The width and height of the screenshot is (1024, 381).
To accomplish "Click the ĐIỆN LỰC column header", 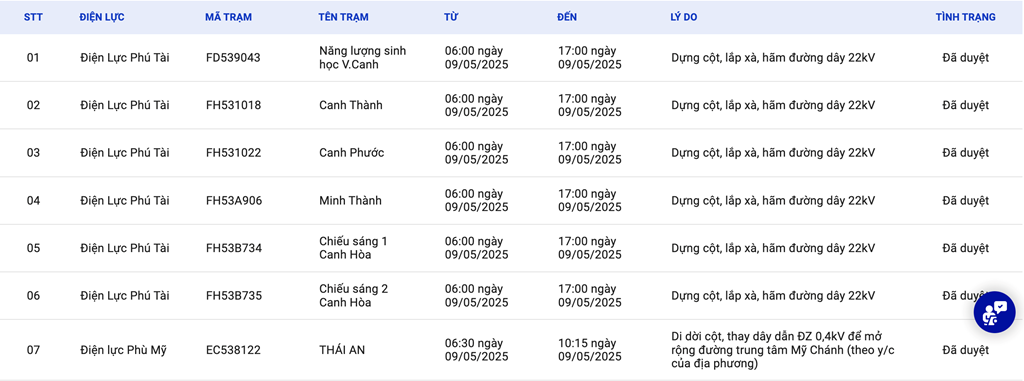I will 102,17.
